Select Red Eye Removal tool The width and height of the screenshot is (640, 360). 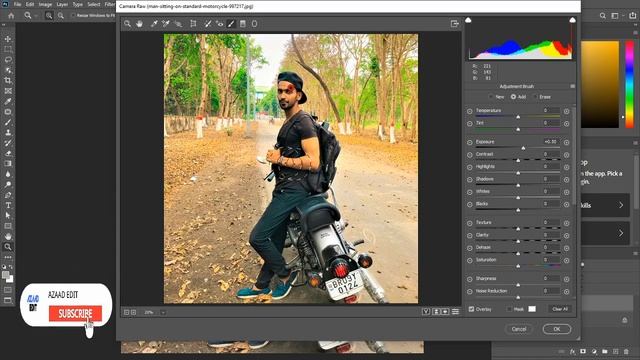pos(220,24)
